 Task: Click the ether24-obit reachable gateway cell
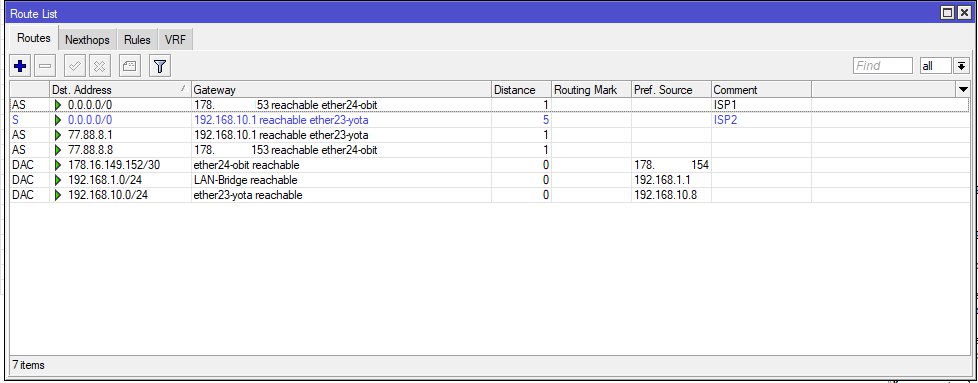point(341,165)
